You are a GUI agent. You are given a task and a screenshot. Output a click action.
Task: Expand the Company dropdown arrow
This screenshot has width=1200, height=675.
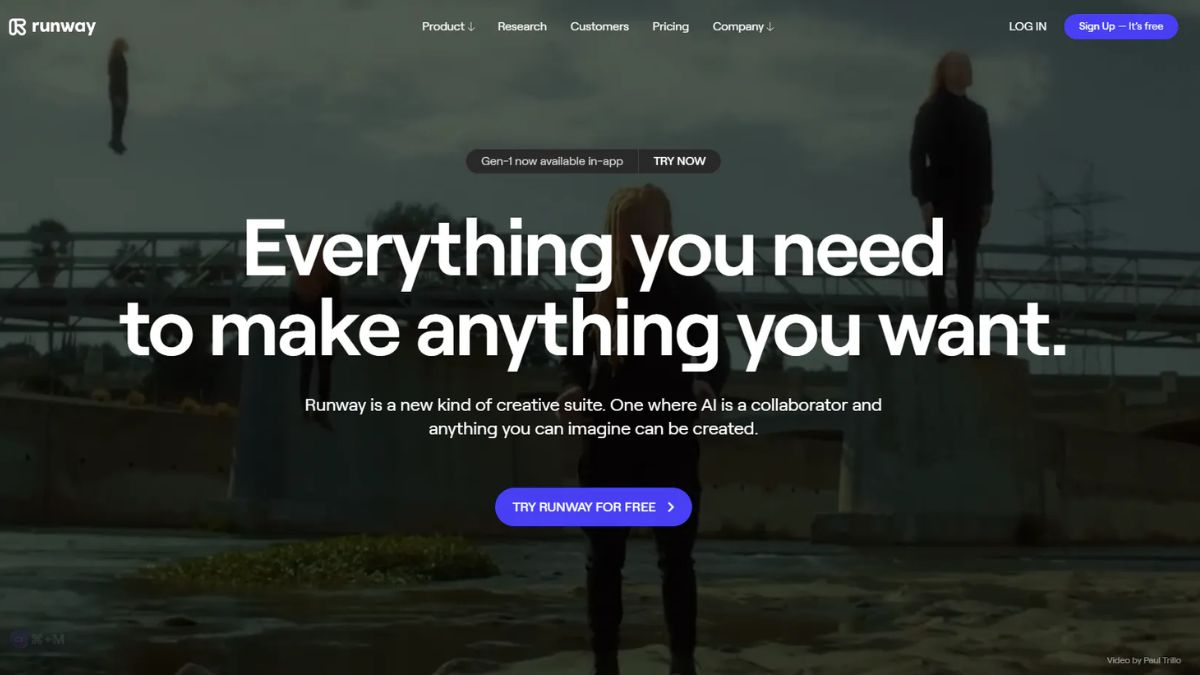770,27
